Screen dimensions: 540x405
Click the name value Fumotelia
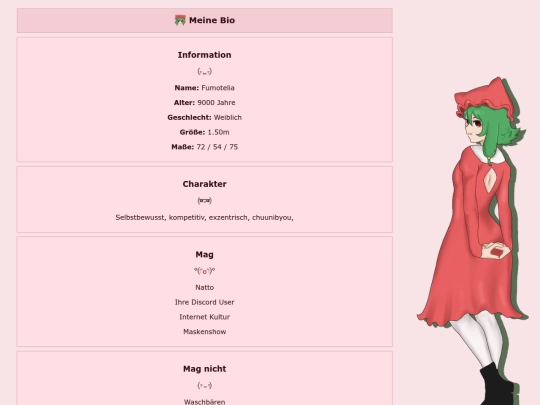[218, 88]
